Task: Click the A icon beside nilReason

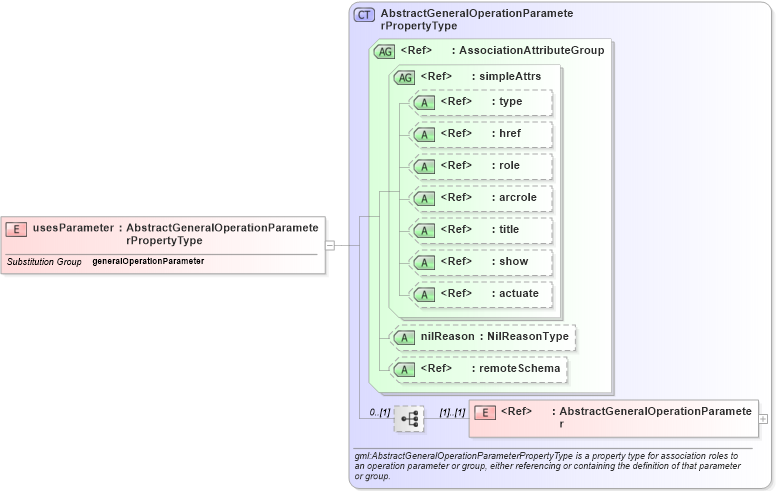Action: [x=404, y=338]
